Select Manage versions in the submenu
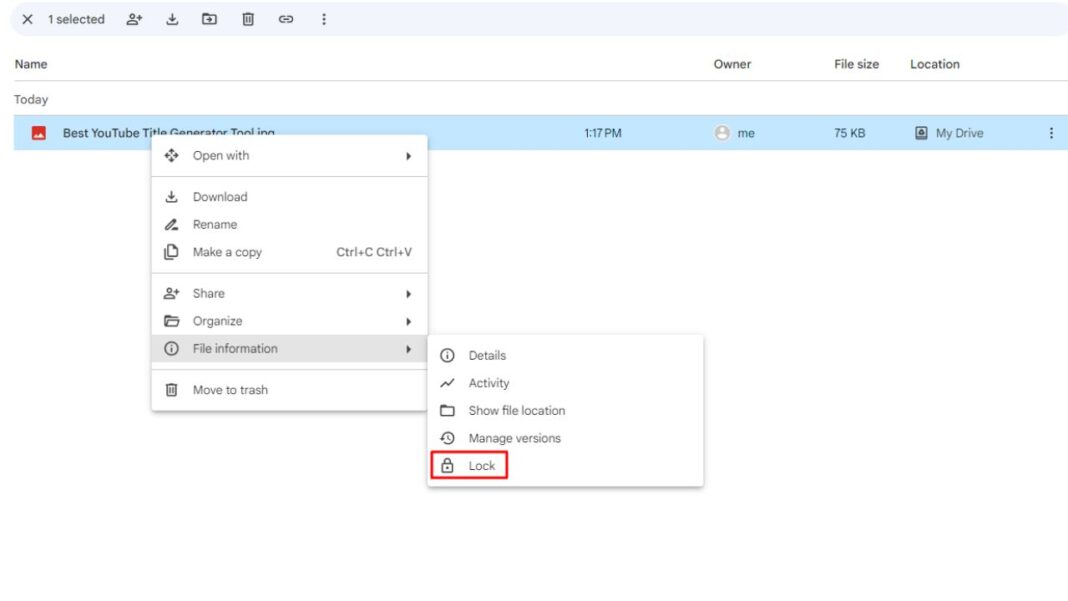This screenshot has width=1068, height=601. click(x=516, y=437)
